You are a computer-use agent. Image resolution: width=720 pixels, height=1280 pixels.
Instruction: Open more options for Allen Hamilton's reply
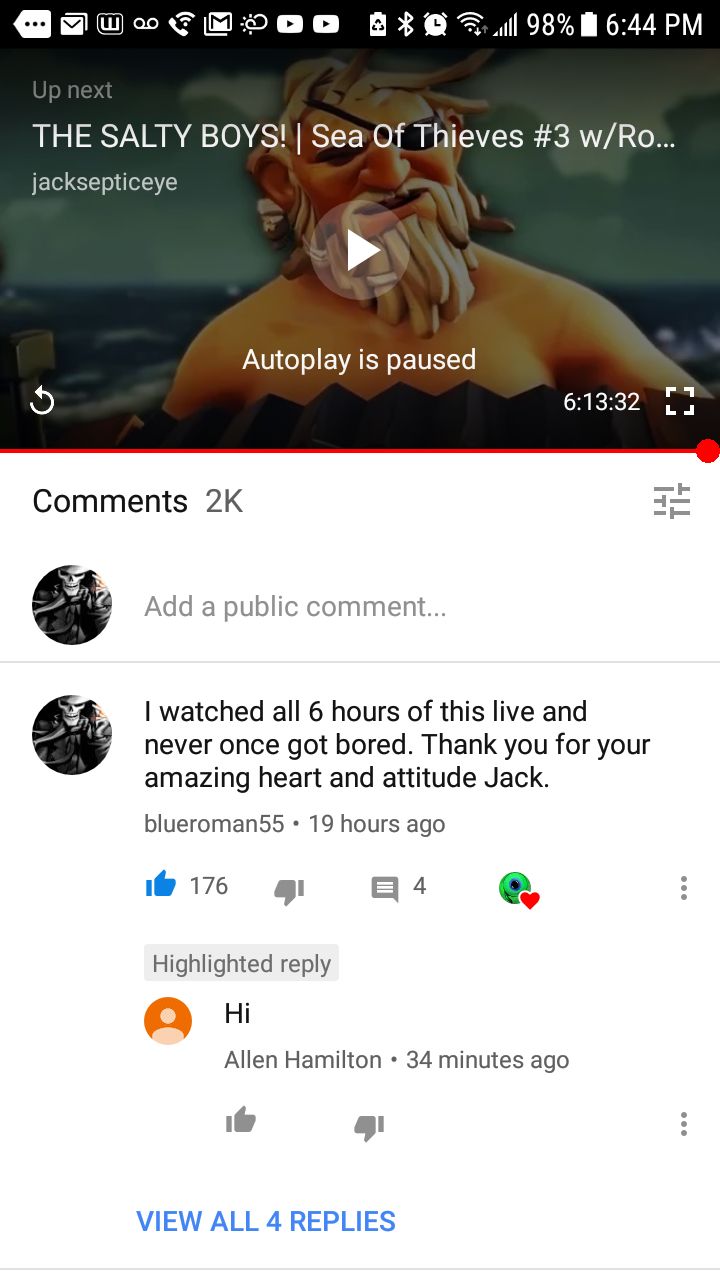click(x=683, y=1123)
